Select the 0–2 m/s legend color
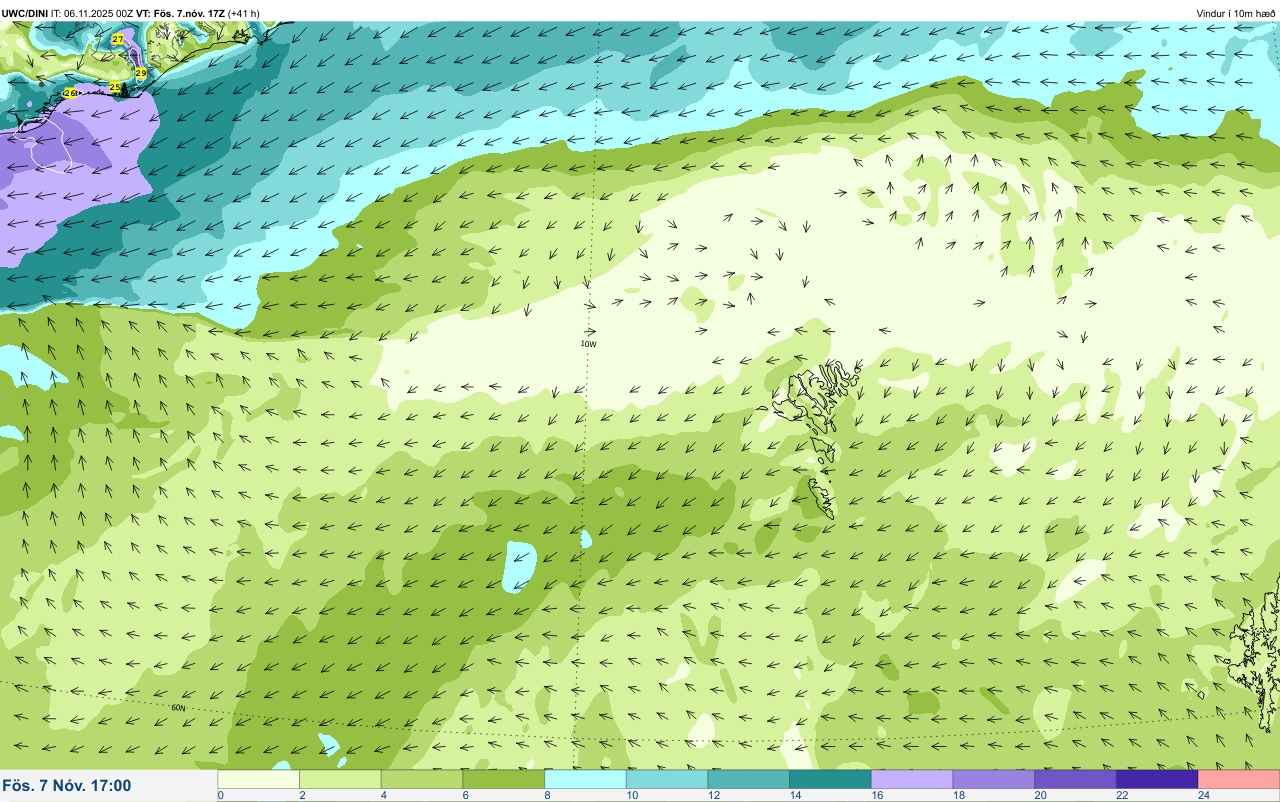The image size is (1280, 802). pyautogui.click(x=259, y=779)
